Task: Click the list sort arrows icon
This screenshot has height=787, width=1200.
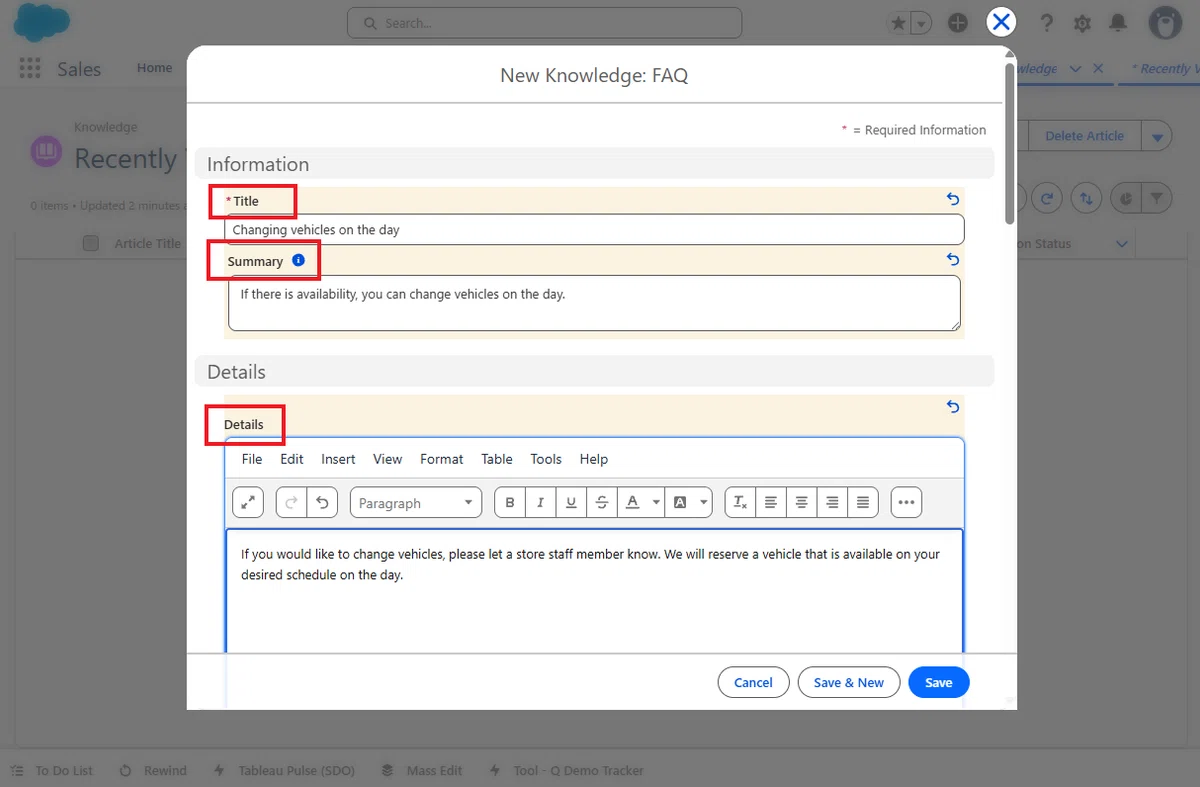Action: pyautogui.click(x=1086, y=198)
